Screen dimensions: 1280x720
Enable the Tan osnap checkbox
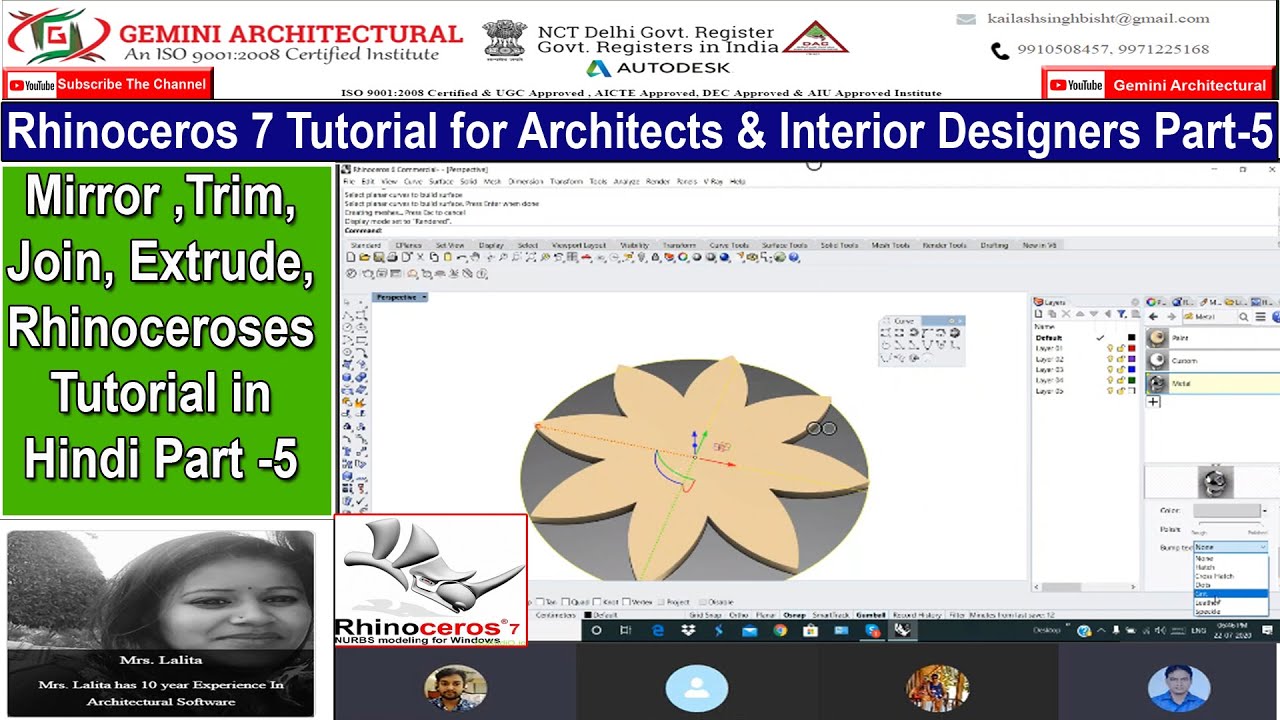pos(539,601)
